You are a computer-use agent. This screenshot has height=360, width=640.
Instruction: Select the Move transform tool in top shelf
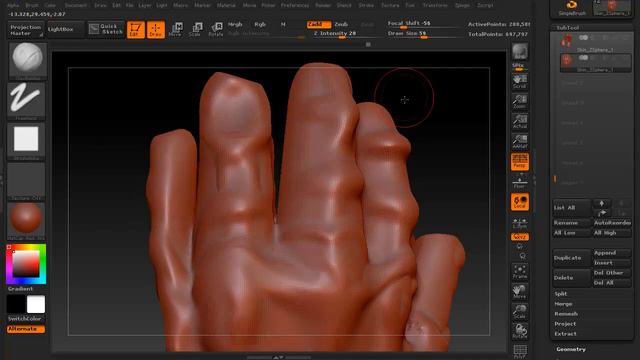coord(176,29)
